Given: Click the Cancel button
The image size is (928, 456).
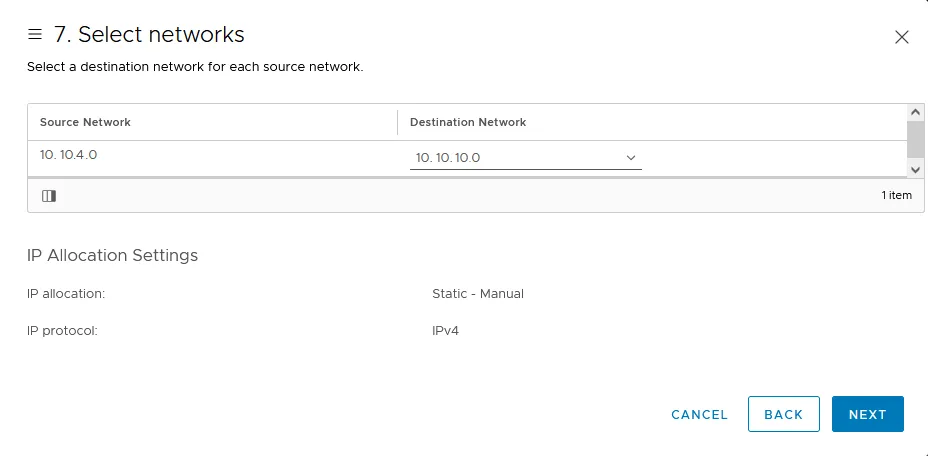Looking at the screenshot, I should [699, 414].
